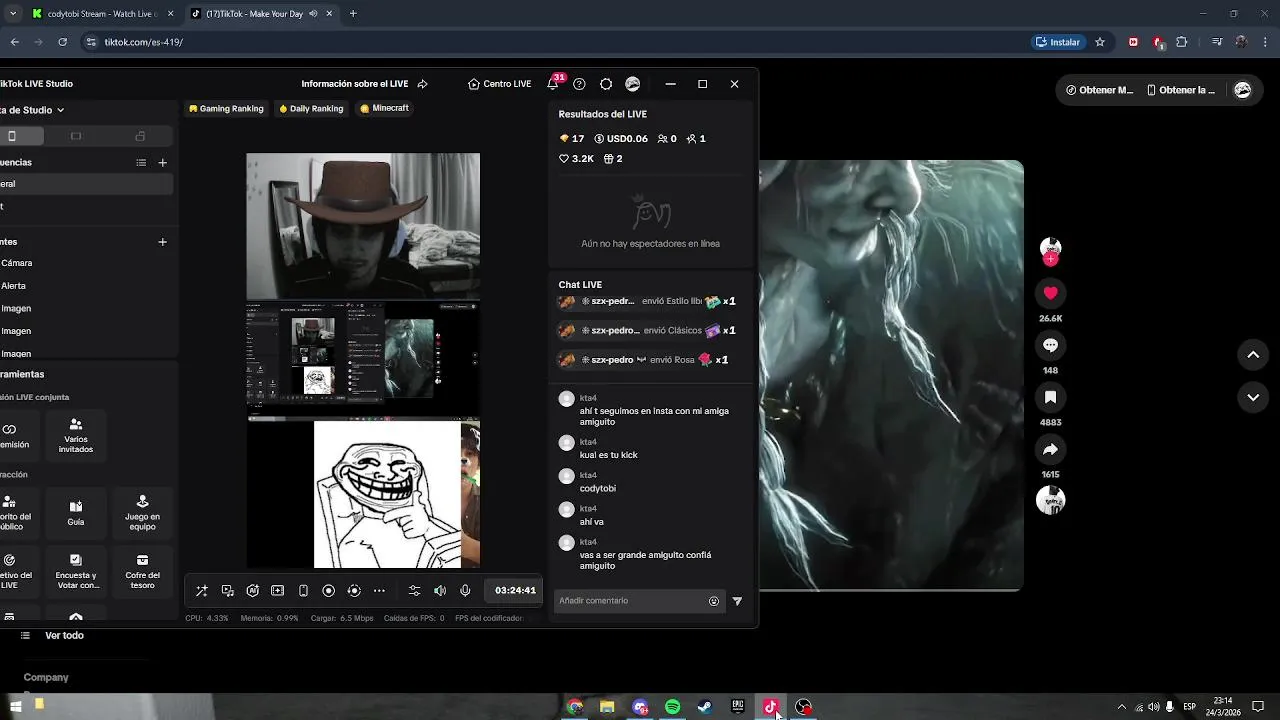
Task: Go to next TikTok video
Action: 1253,397
